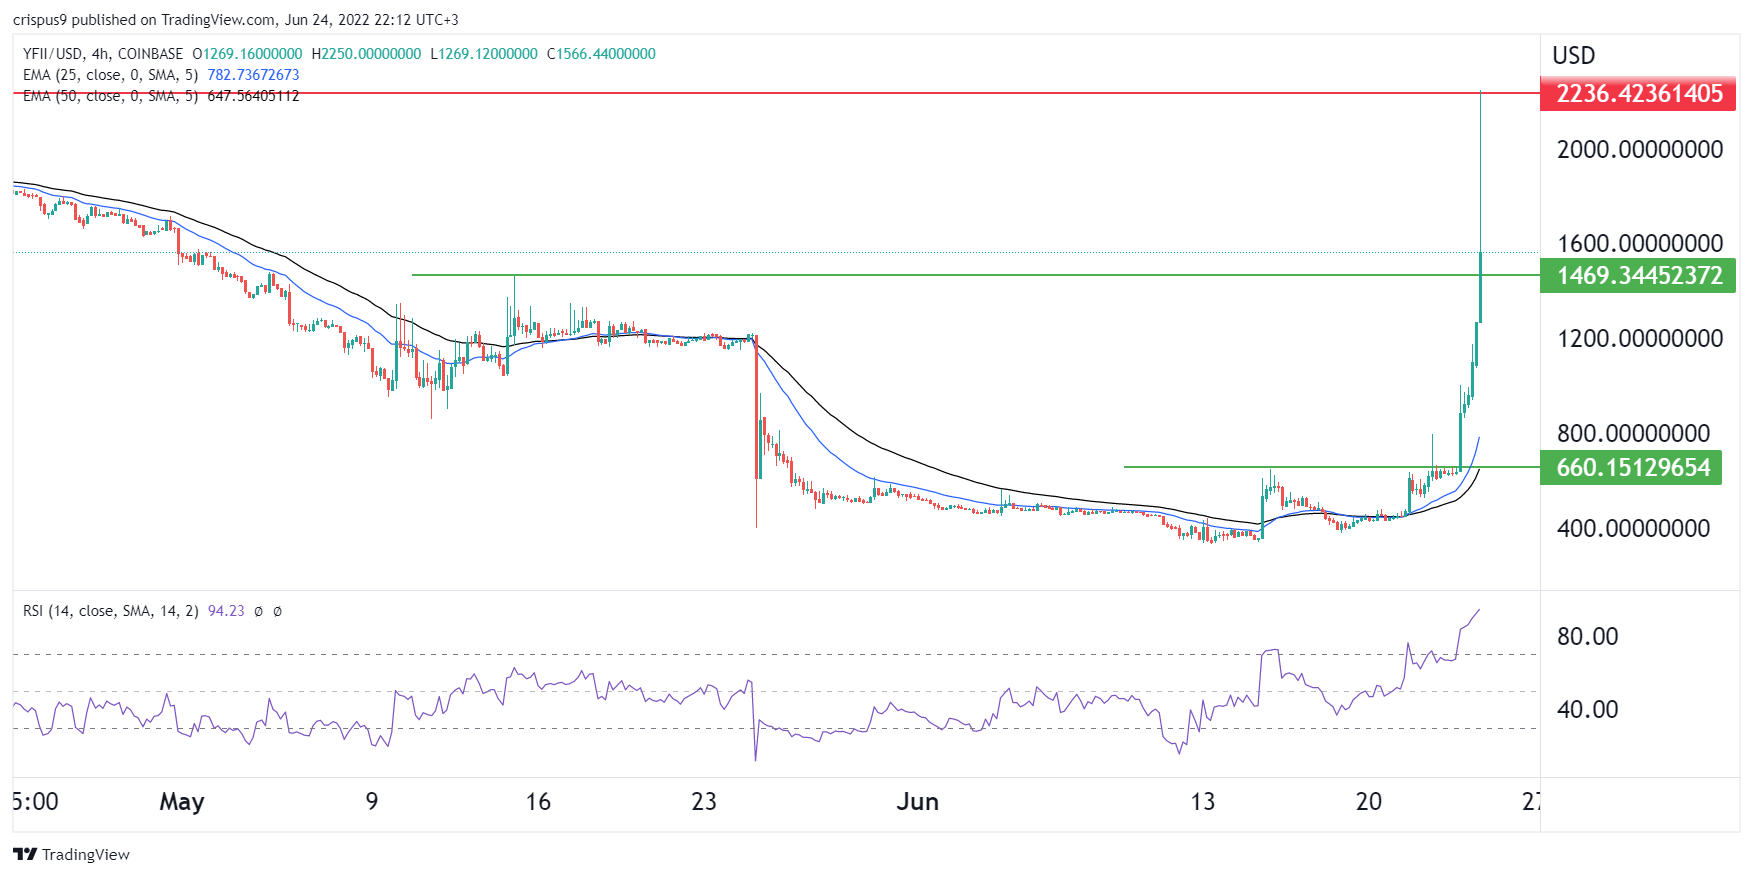The height and width of the screenshot is (876, 1753).
Task: Click the low price L1269.12000000
Action: click(x=484, y=54)
